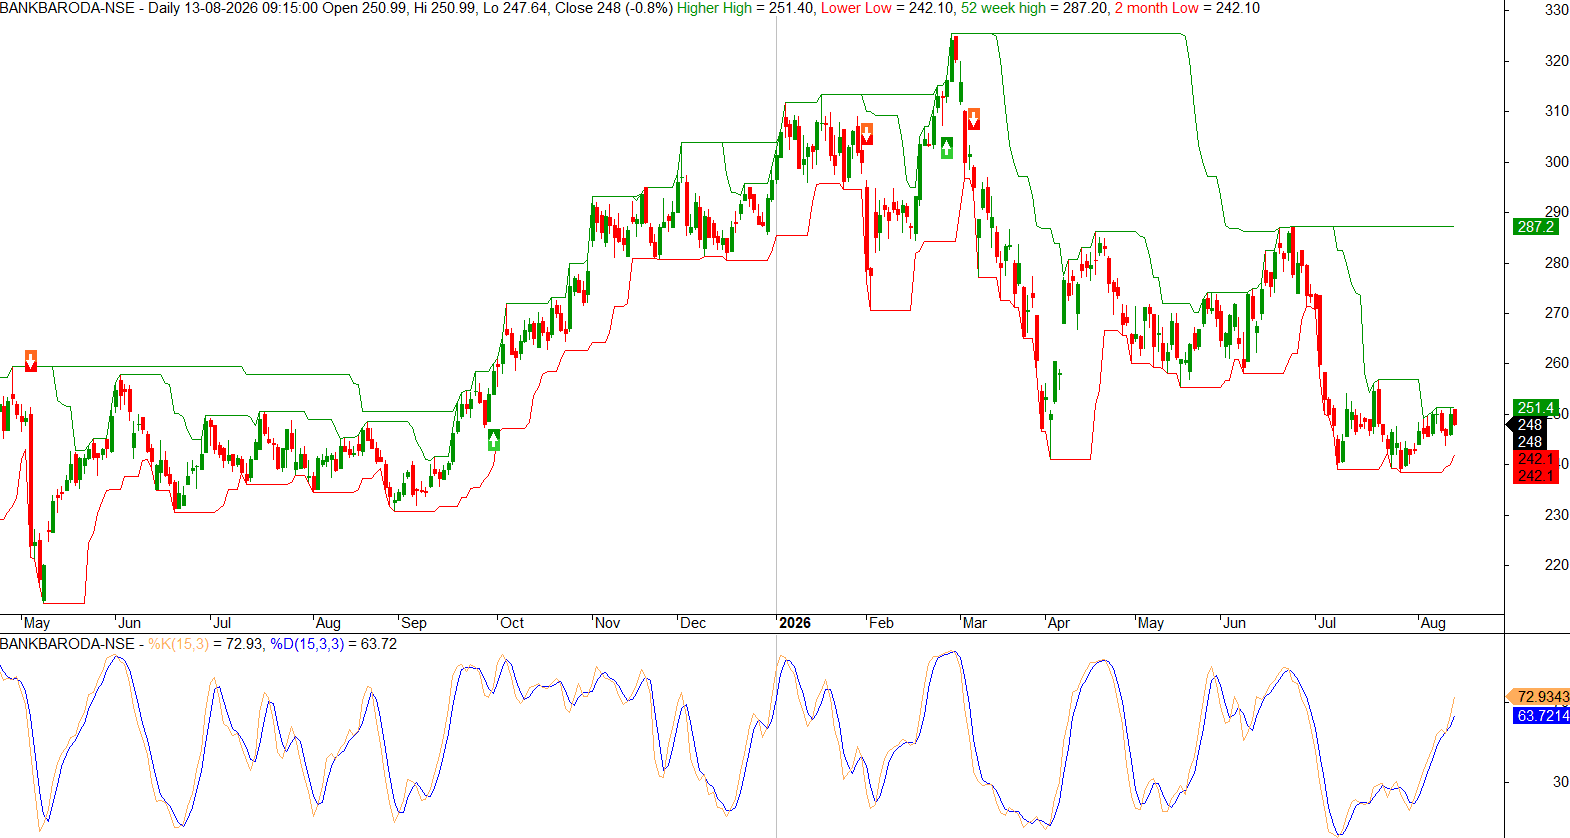Select the blue 63.7214 %D value tag
This screenshot has height=838, width=1570.
pos(1541,715)
